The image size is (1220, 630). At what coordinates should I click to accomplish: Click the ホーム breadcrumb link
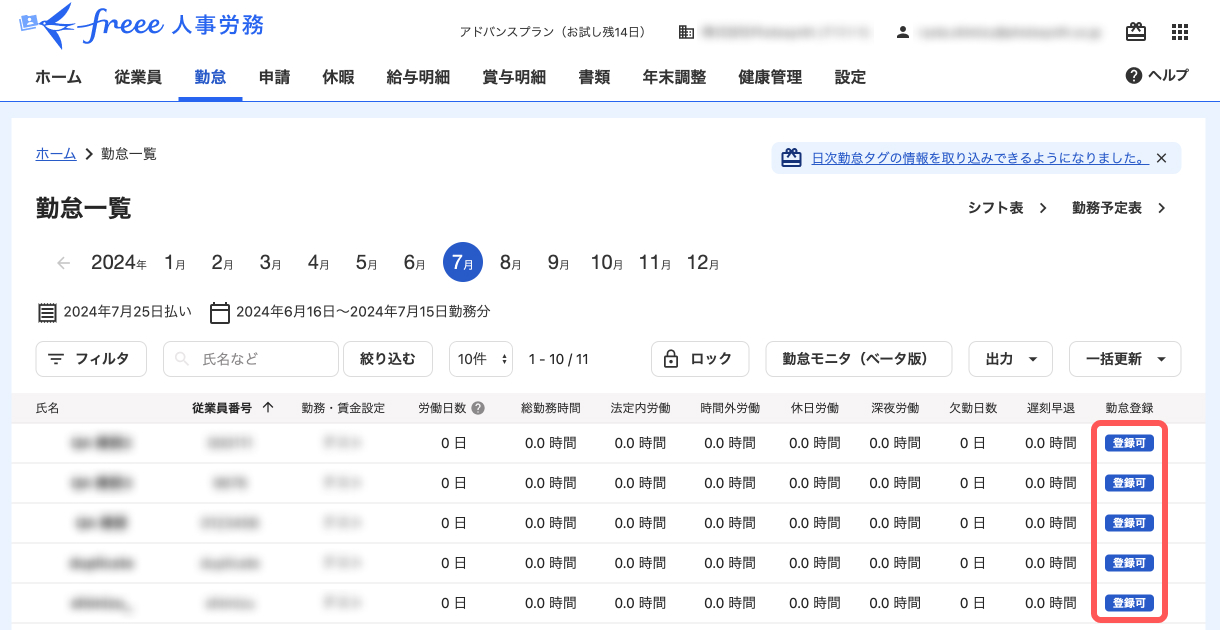(56, 154)
